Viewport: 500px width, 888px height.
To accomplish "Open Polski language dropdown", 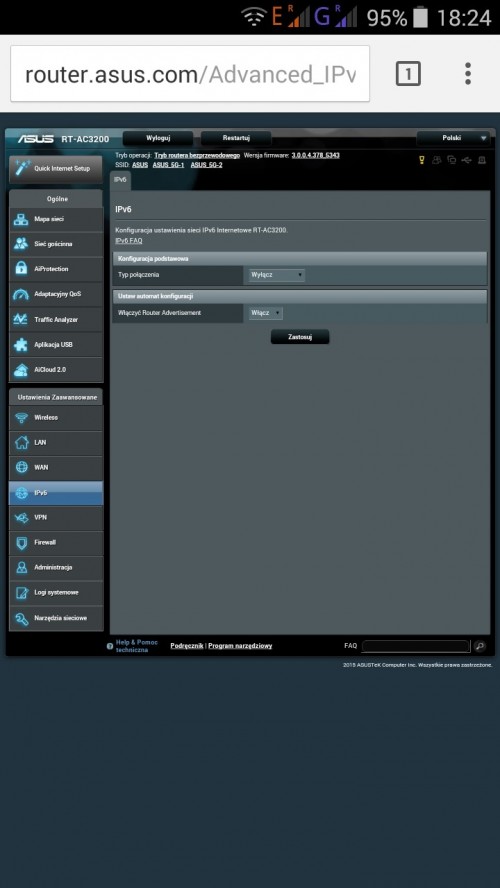I will pyautogui.click(x=454, y=138).
